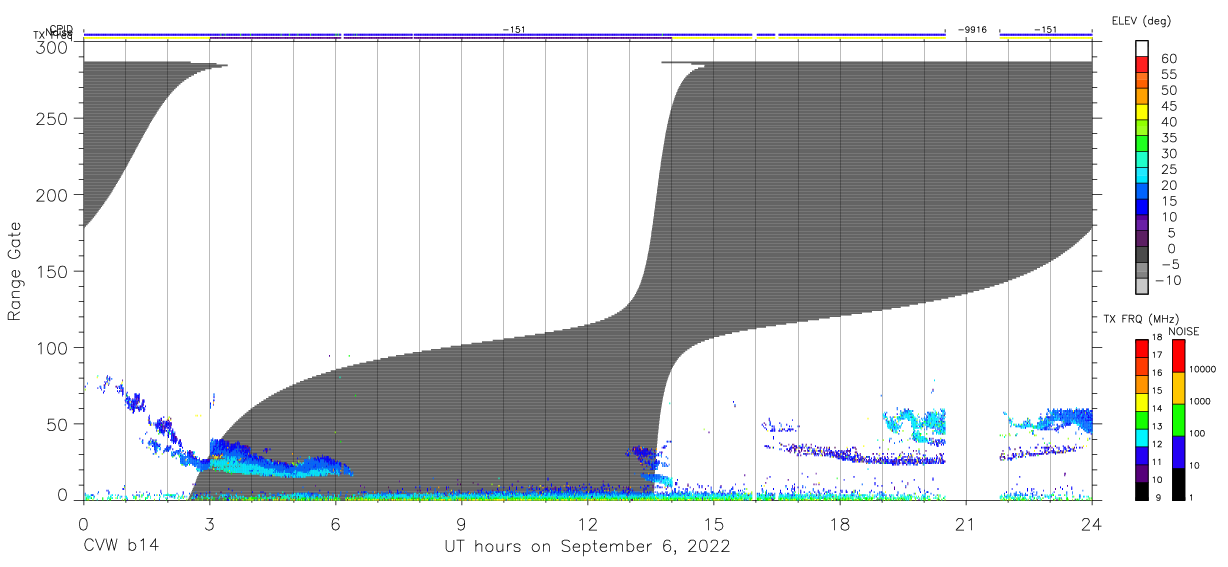1228x567 pixels.
Task: Click the blue segment of NOISE color bar
Action: coord(1178,452)
